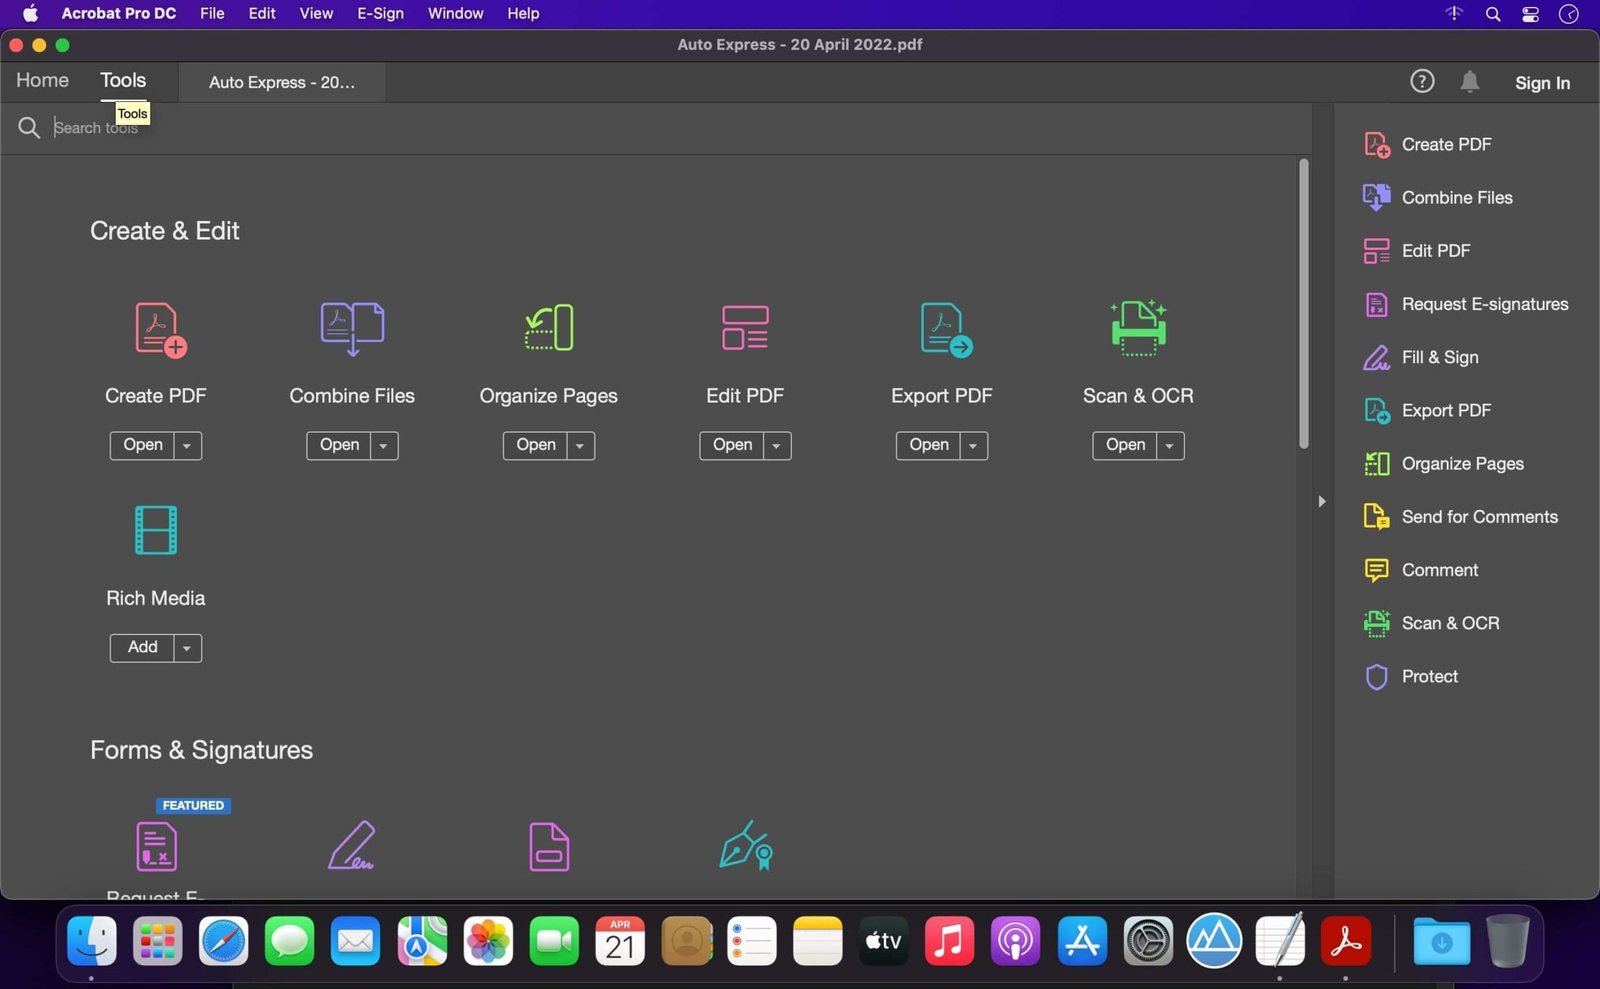This screenshot has height=989, width=1600.
Task: Open Protect from the right sidebar
Action: 1429,676
